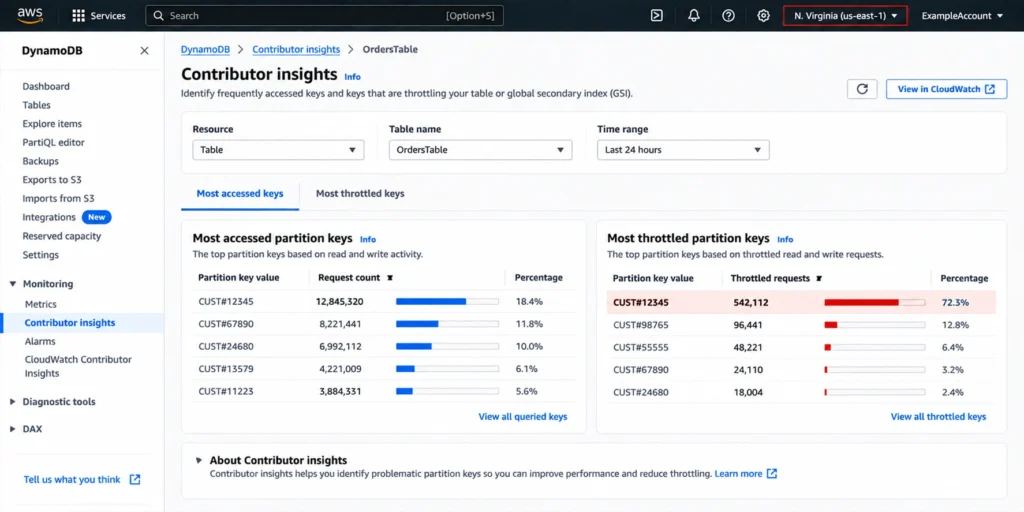This screenshot has height=512, width=1024.
Task: Click the 18.4% blue bar for CUST#12345
Action: [x=431, y=302]
